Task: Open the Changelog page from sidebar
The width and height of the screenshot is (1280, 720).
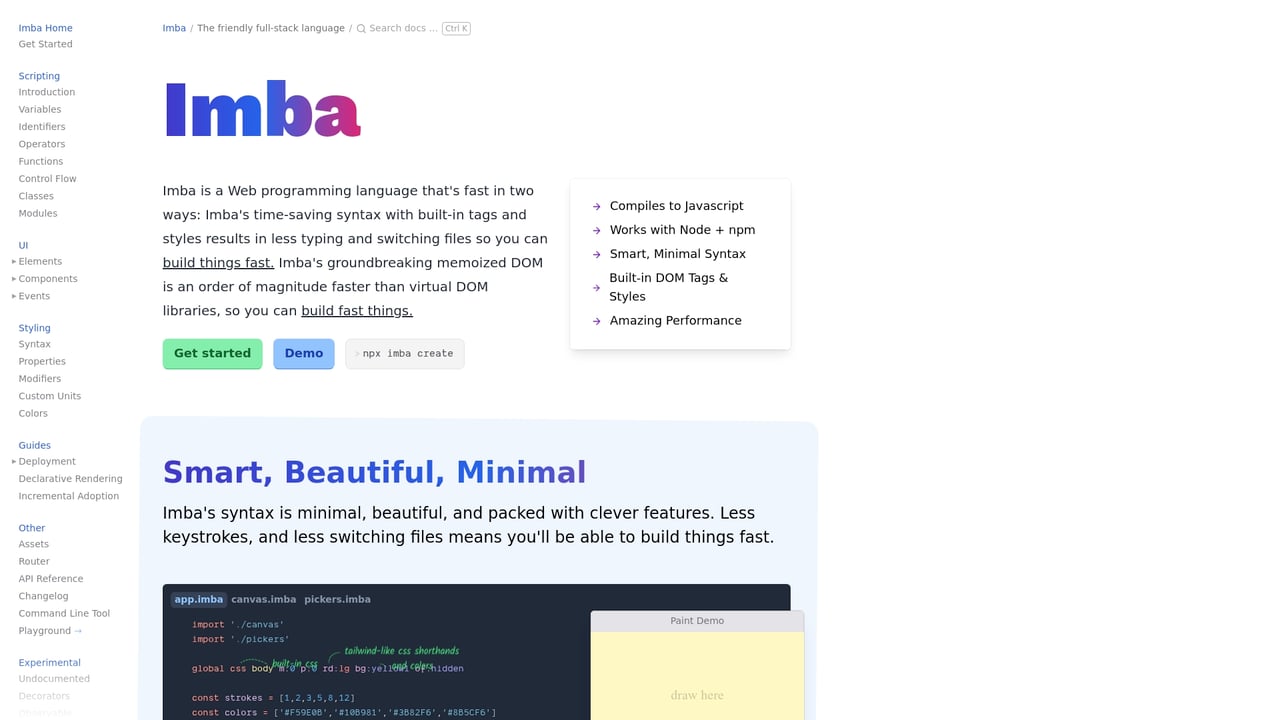Action: coord(43,596)
